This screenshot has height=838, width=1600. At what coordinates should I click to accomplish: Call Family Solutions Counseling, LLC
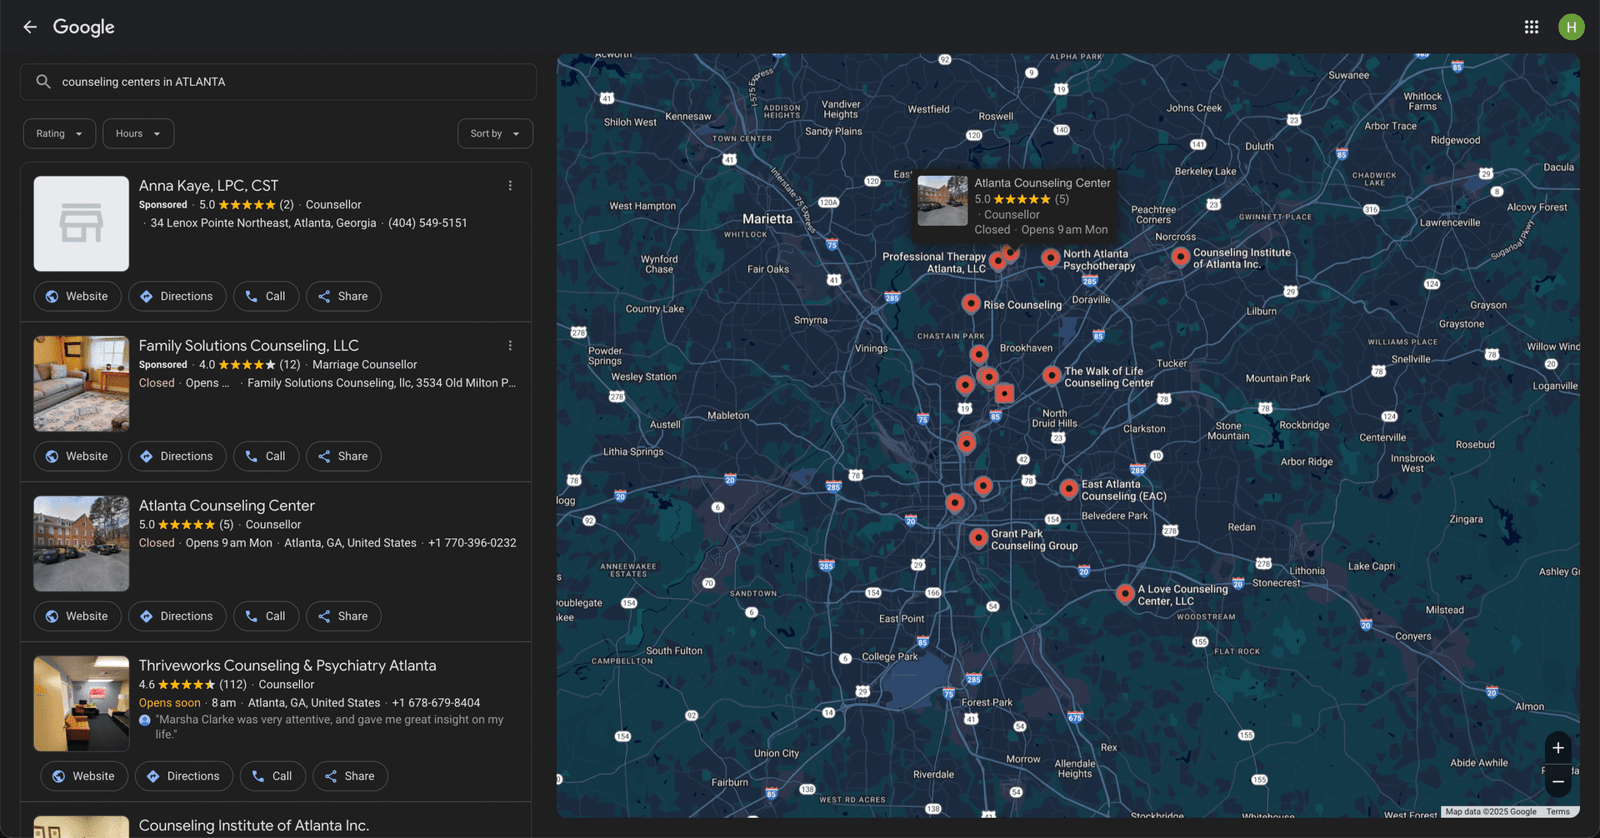click(266, 456)
